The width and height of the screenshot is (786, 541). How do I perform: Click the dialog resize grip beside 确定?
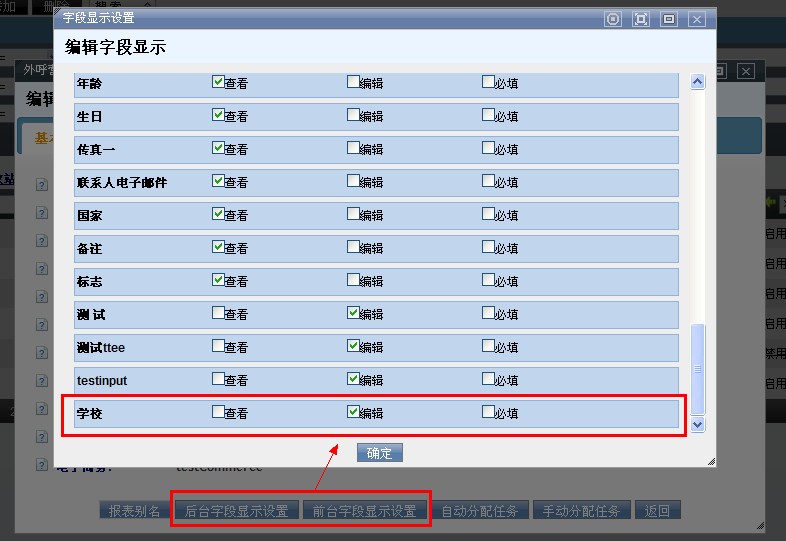click(710, 461)
